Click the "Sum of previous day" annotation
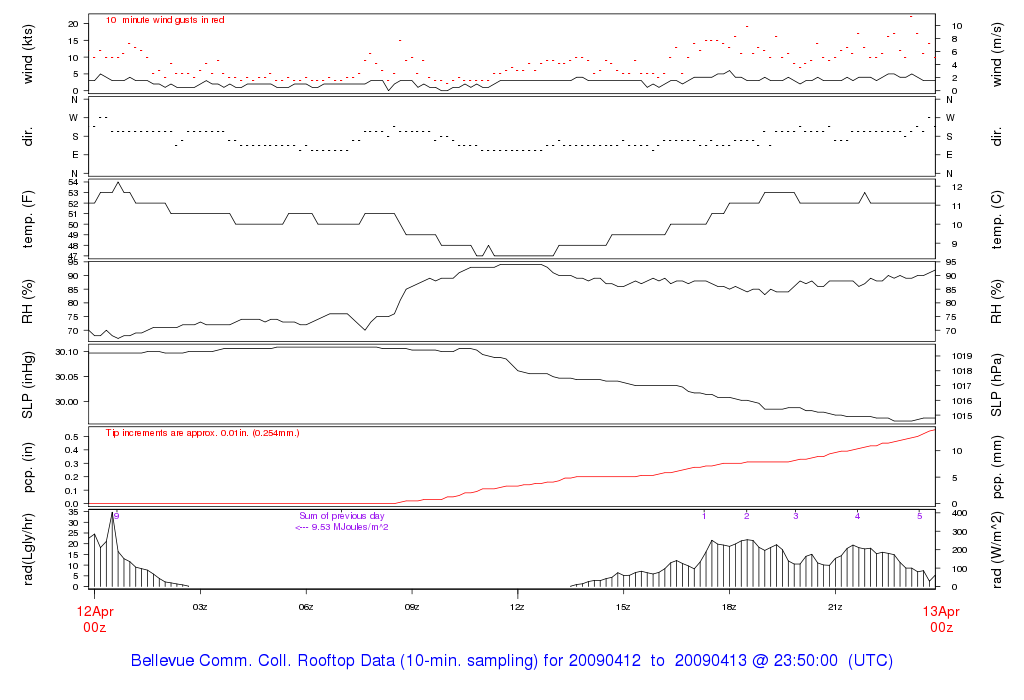Screen dimensions: 1024x700 (342, 516)
